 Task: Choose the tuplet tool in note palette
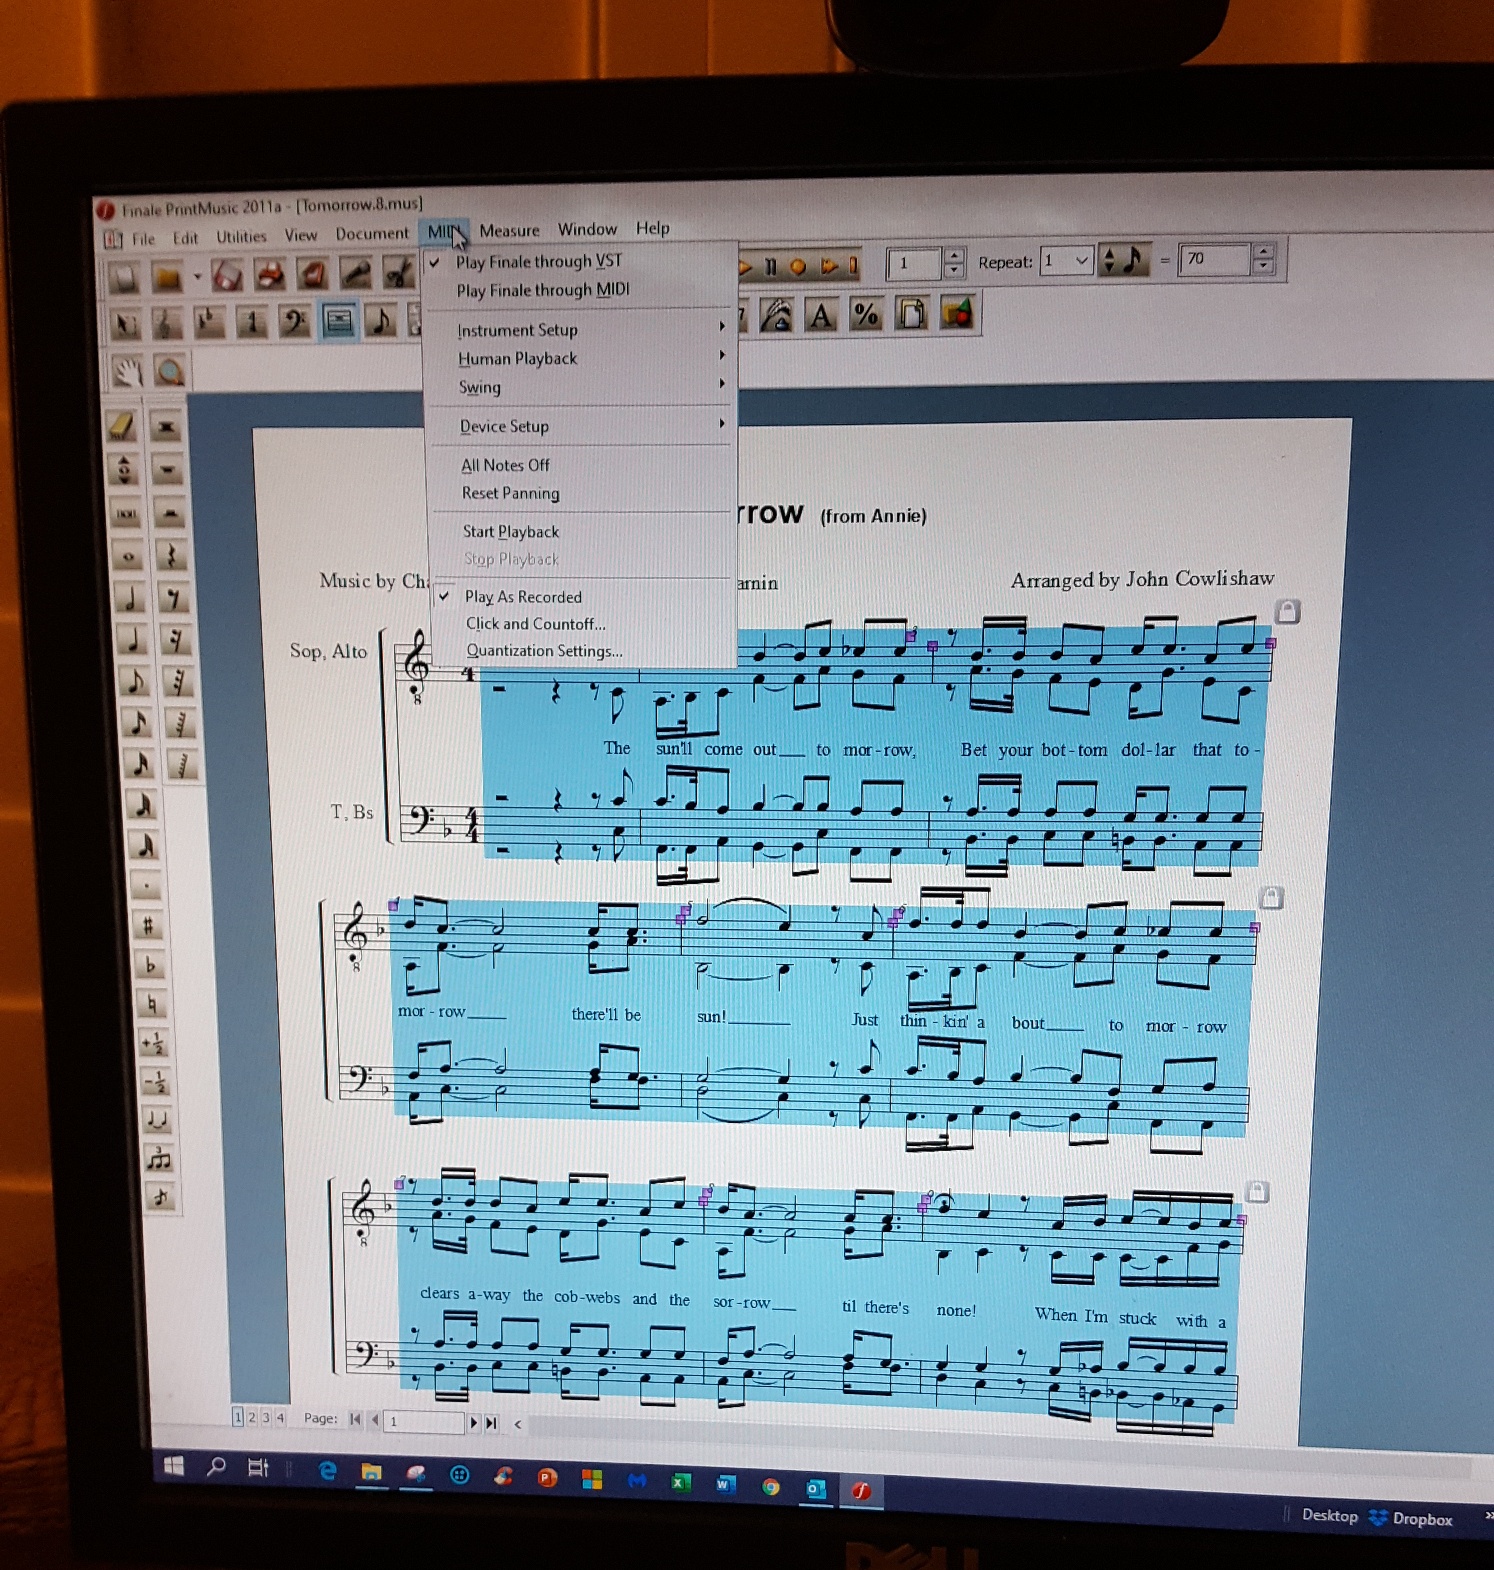158,1158
